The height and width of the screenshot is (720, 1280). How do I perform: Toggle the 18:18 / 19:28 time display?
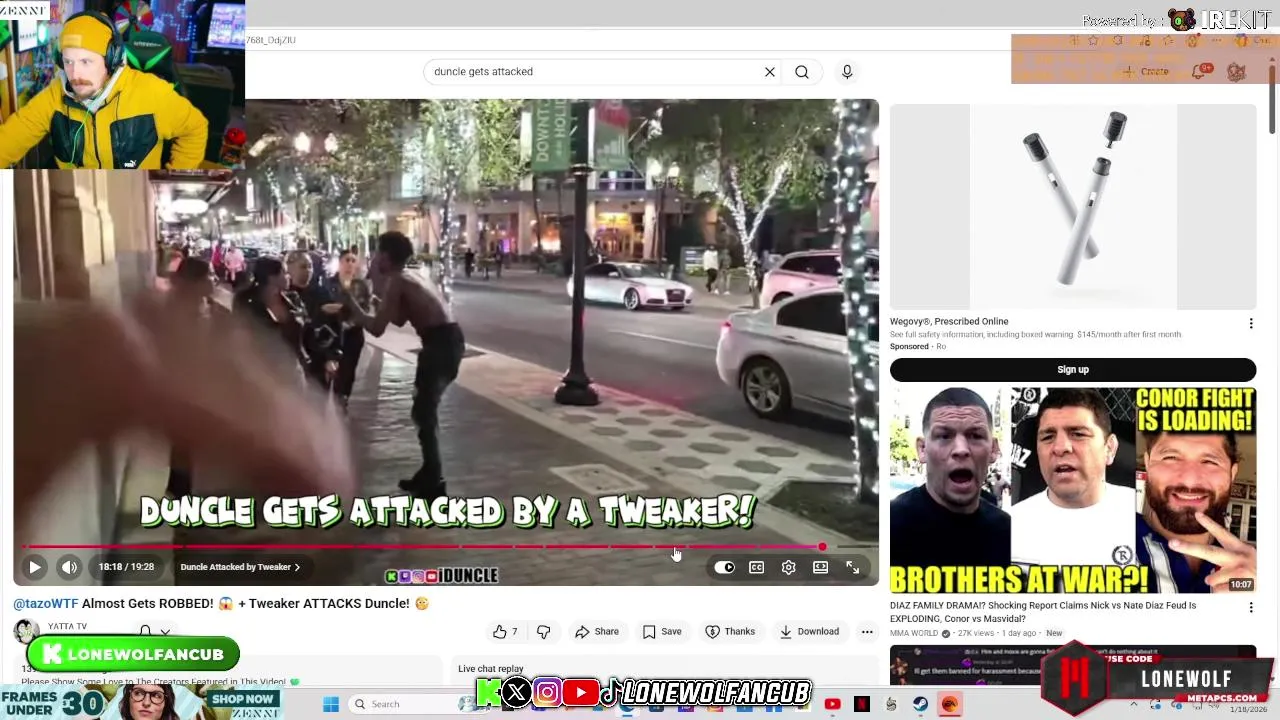(x=126, y=567)
